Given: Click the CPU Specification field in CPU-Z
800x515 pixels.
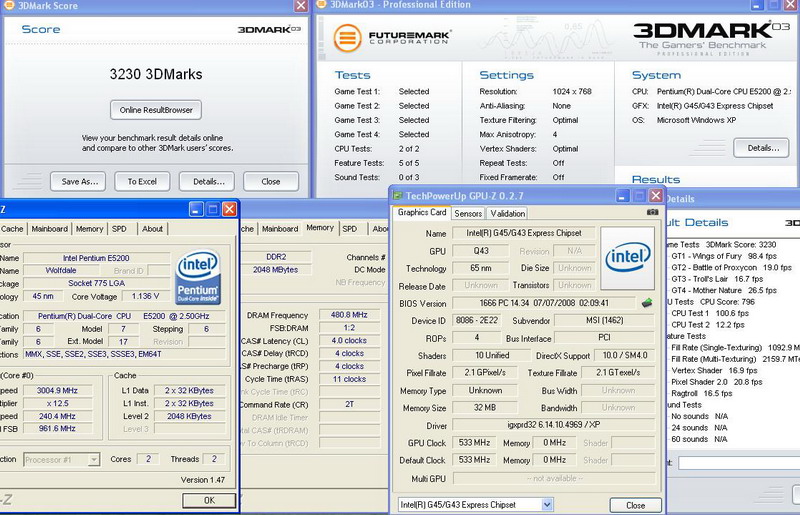Looking at the screenshot, I should pos(123,316).
